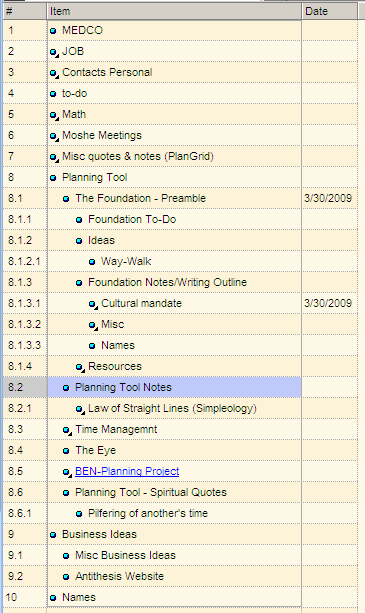Select the Business Ideas item

pos(99,534)
